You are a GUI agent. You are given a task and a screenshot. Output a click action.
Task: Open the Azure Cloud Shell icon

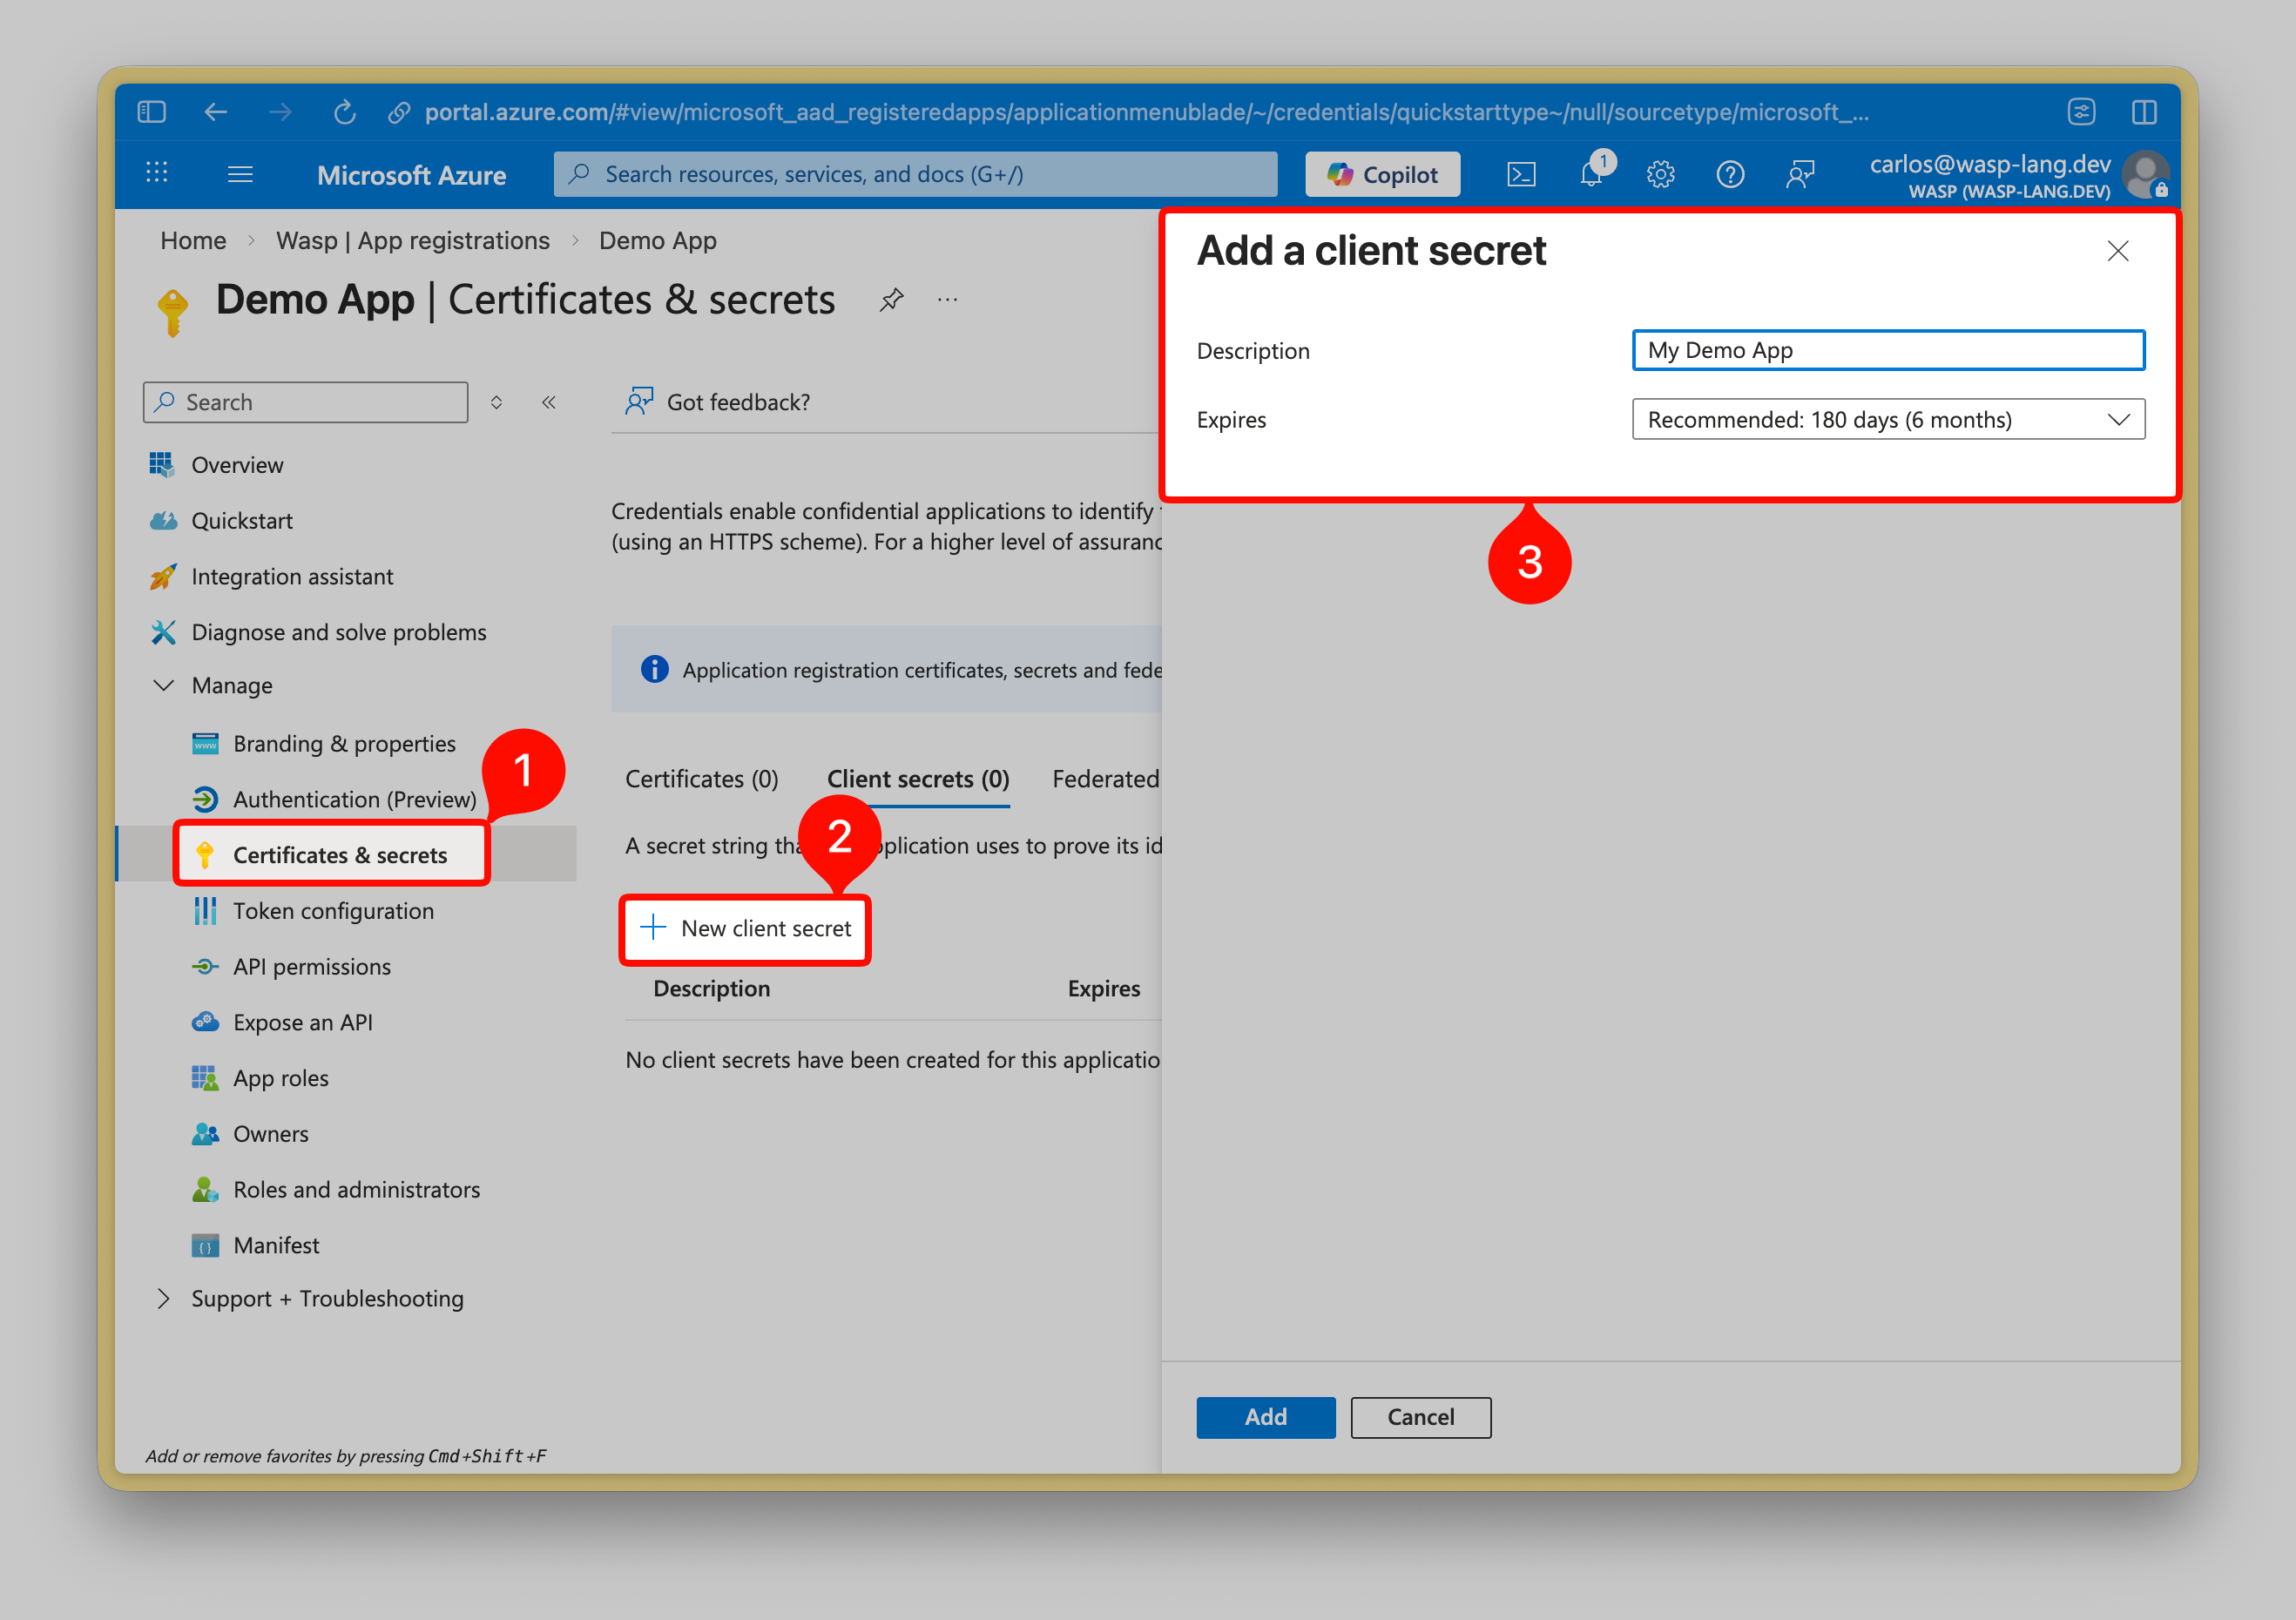point(1521,175)
